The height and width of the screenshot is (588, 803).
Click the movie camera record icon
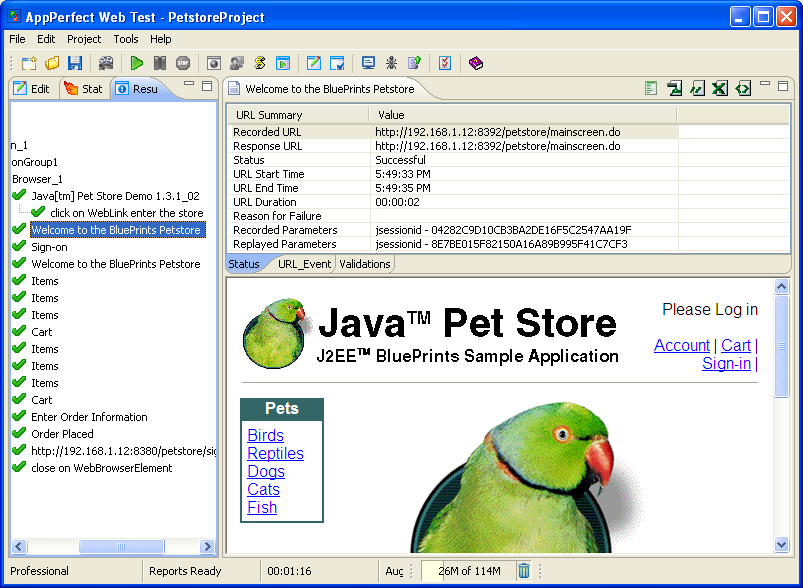(106, 63)
